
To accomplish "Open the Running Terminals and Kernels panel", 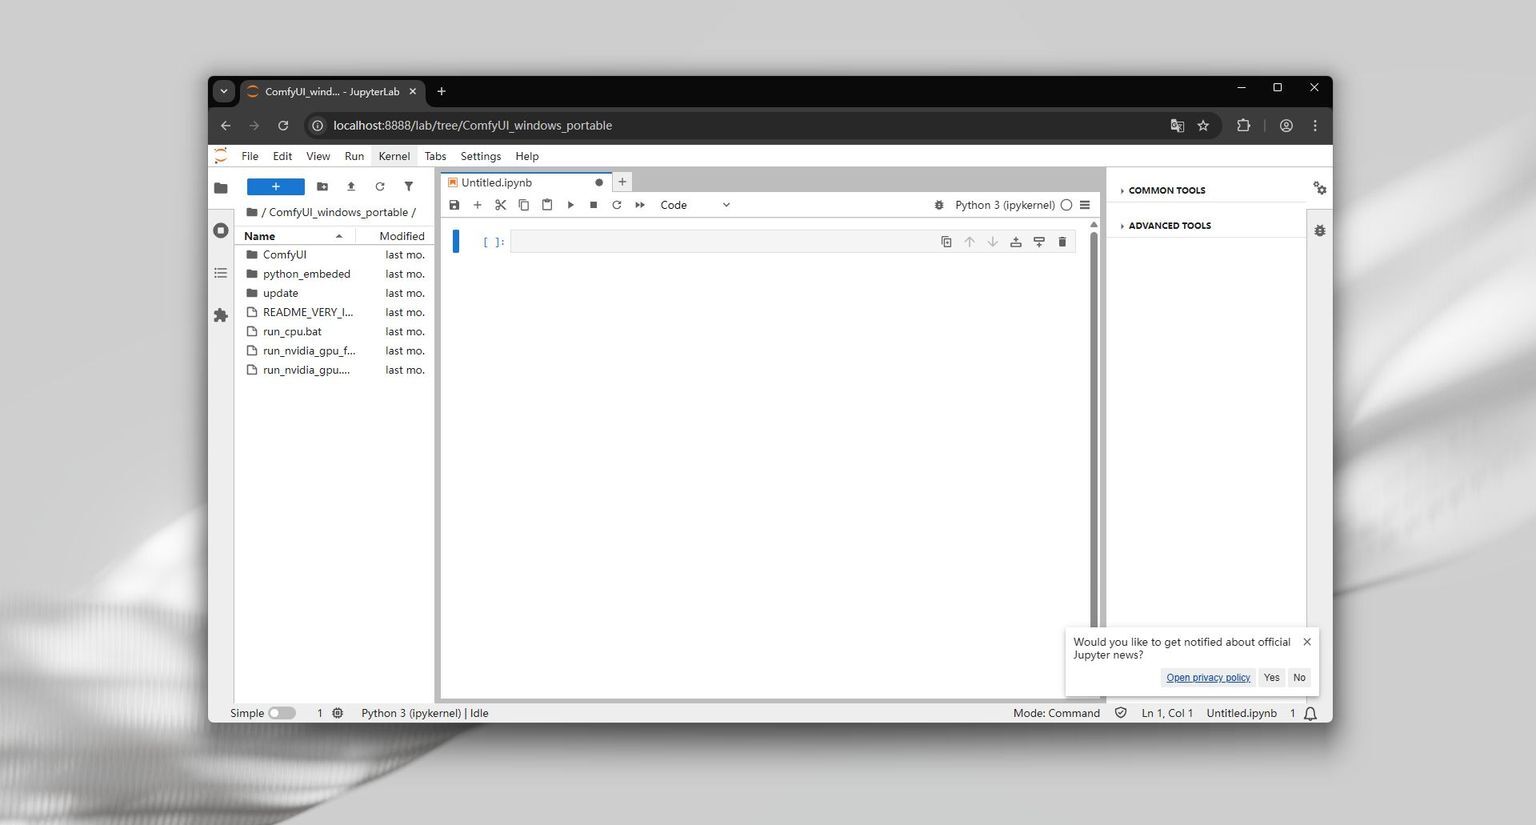I will 221,231.
